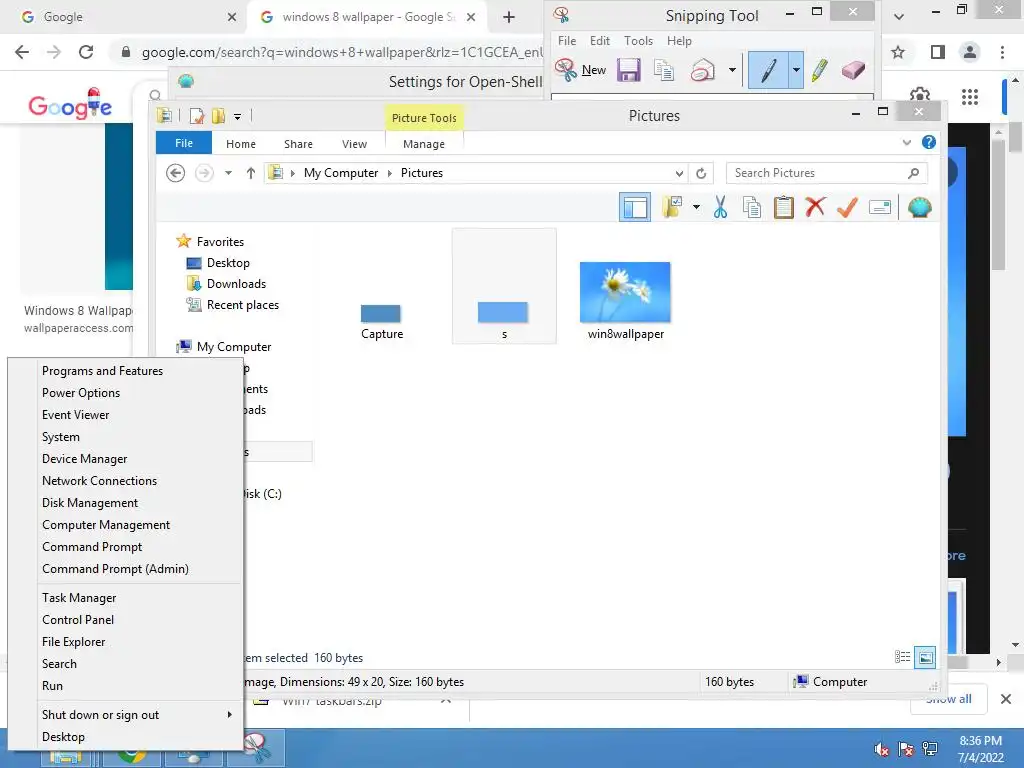Image resolution: width=1024 pixels, height=768 pixels.
Task: Open Snipping Tool File menu
Action: click(x=567, y=40)
